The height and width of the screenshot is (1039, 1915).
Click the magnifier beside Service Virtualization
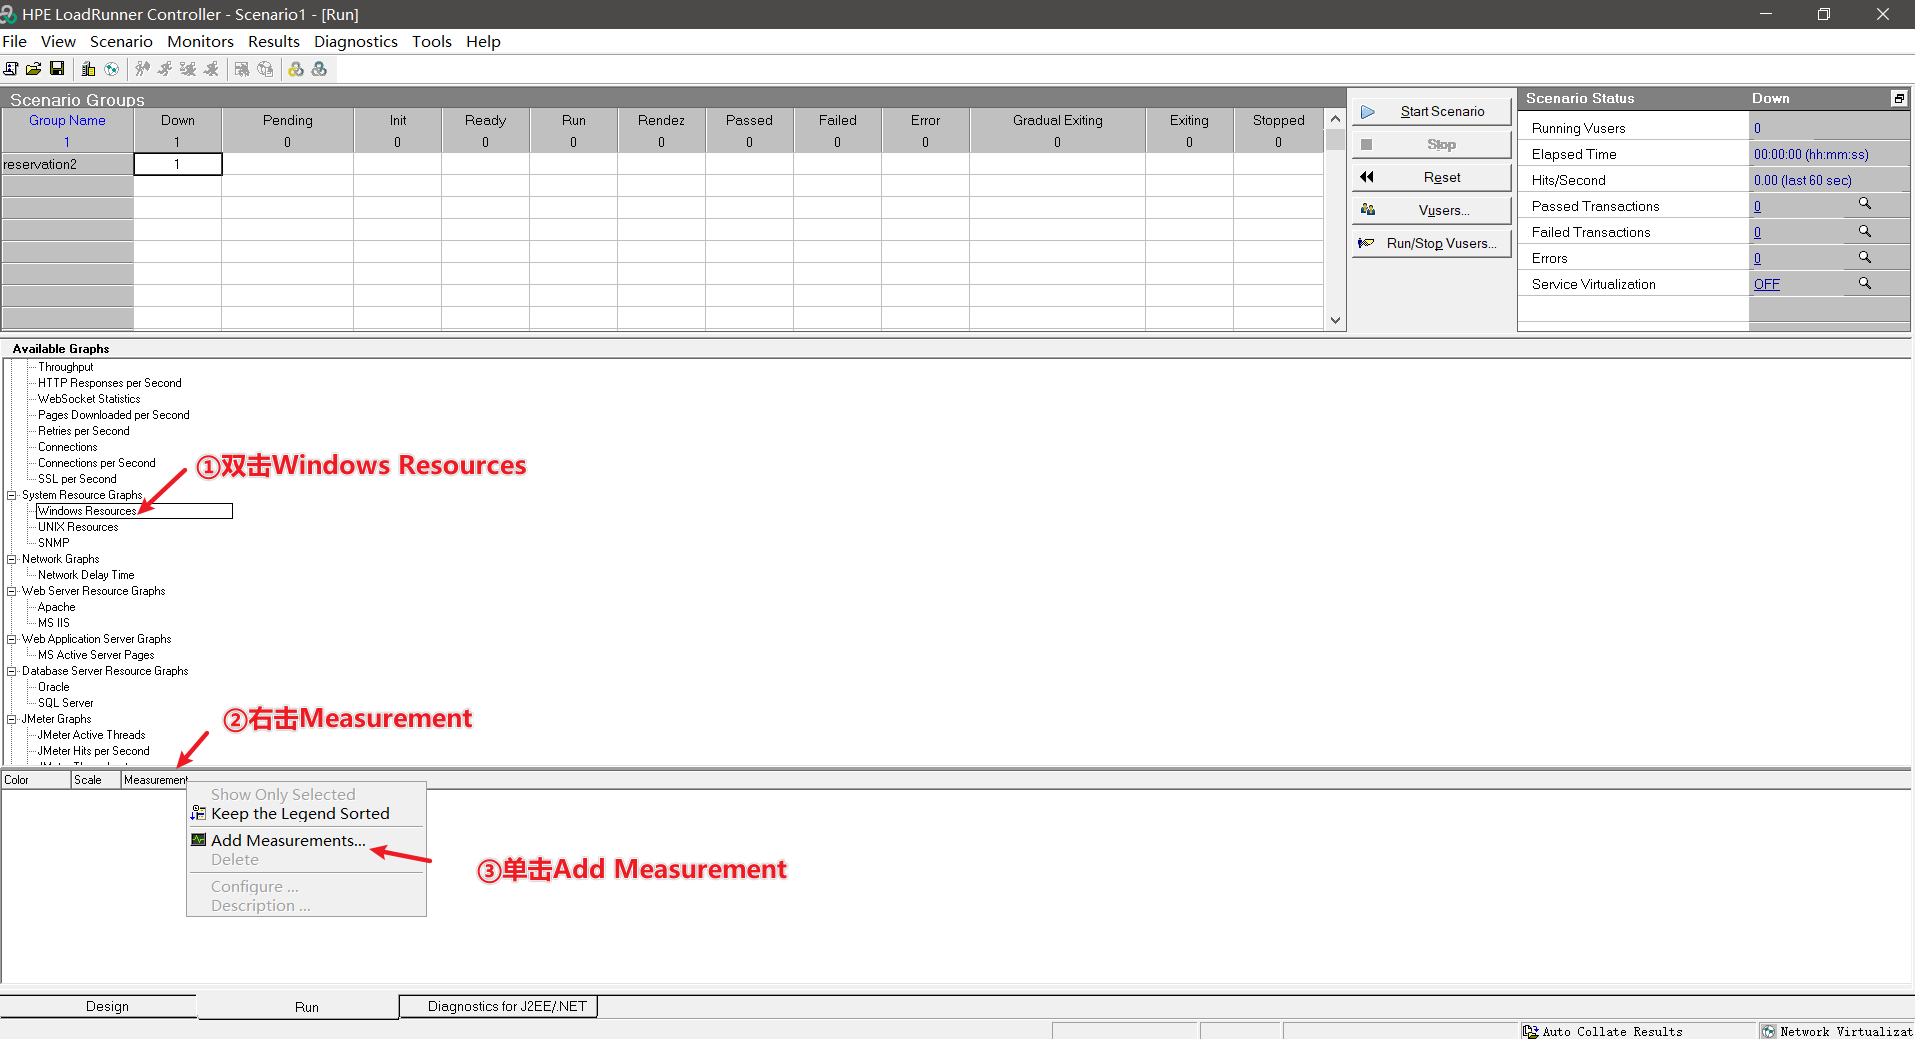[1865, 283]
